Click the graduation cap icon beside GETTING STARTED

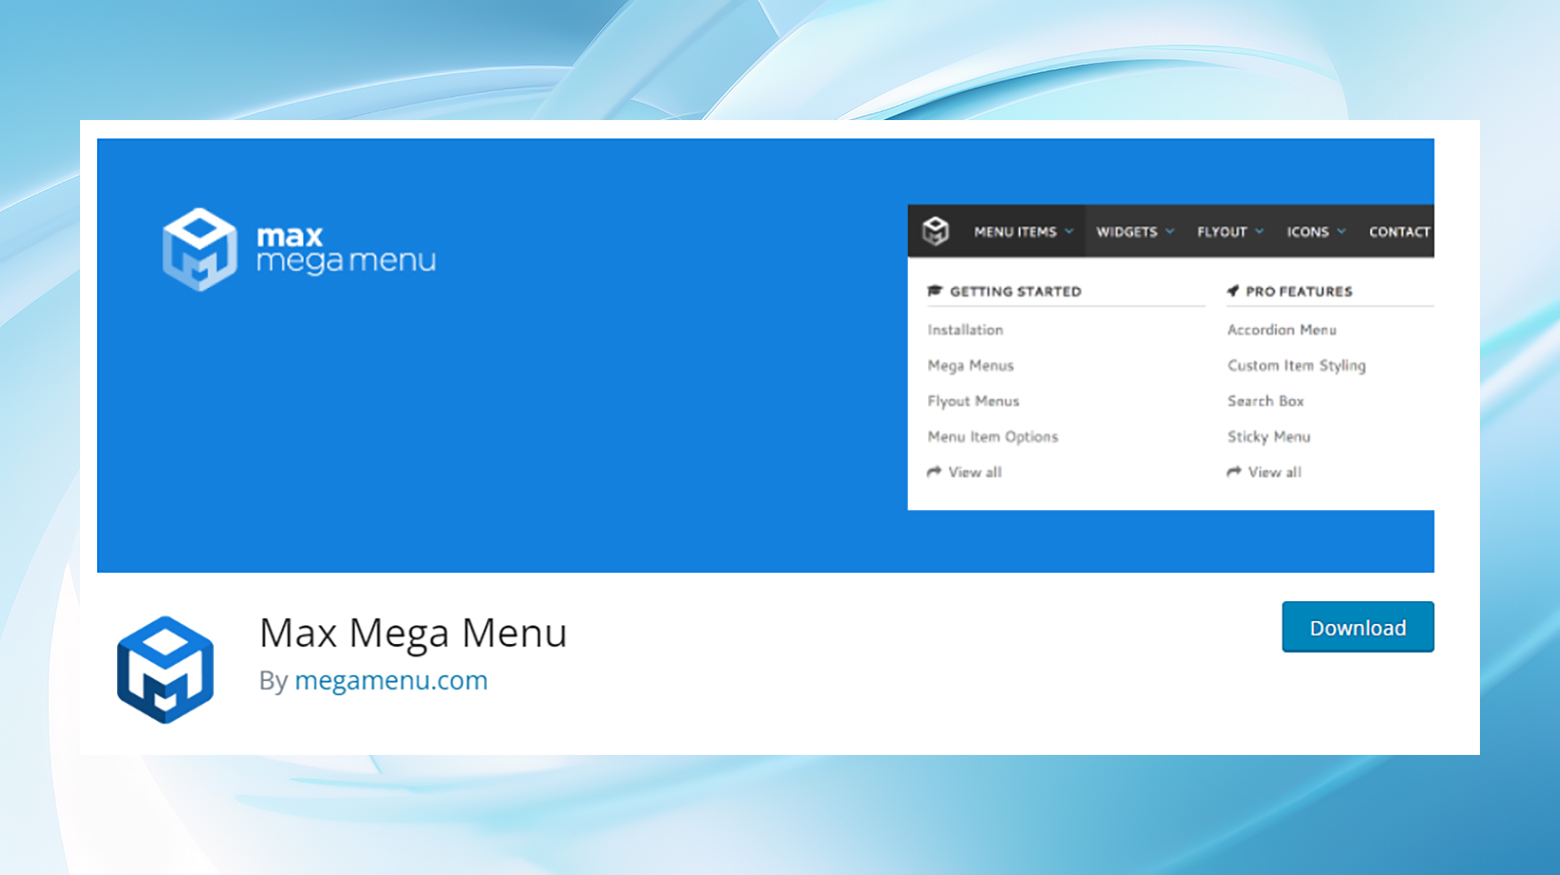pos(935,291)
